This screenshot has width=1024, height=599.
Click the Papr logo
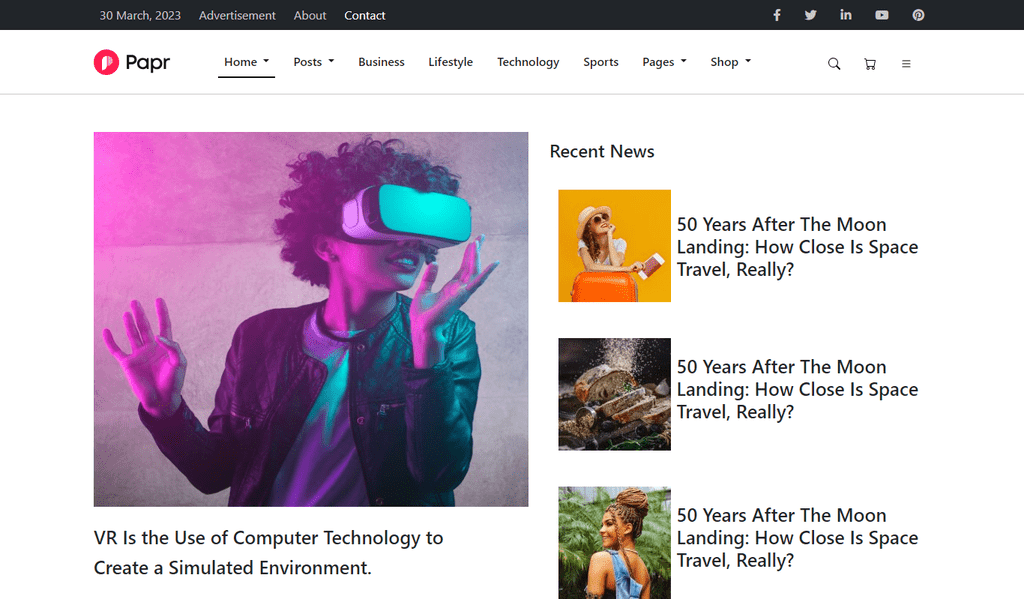132,62
